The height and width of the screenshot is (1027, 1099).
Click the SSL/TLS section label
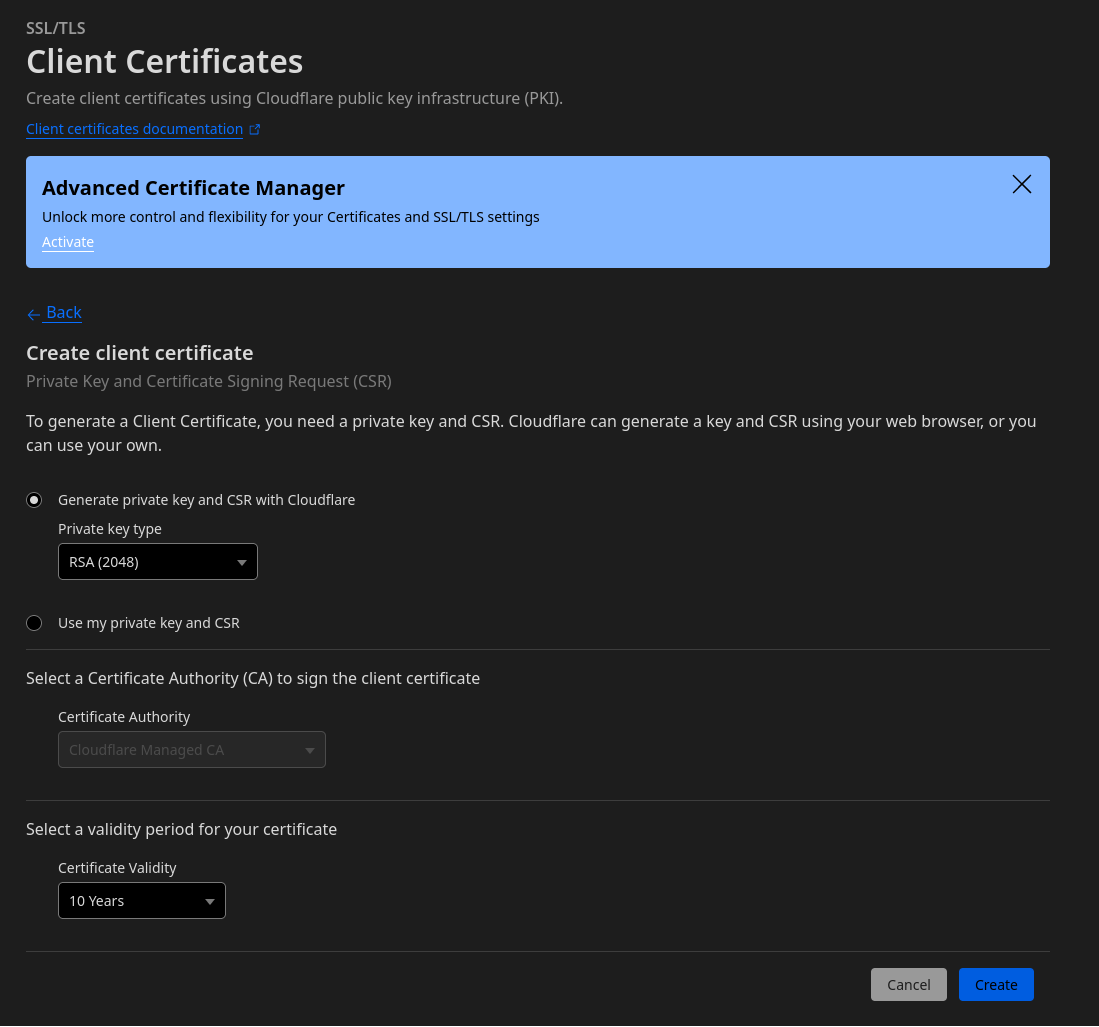56,28
